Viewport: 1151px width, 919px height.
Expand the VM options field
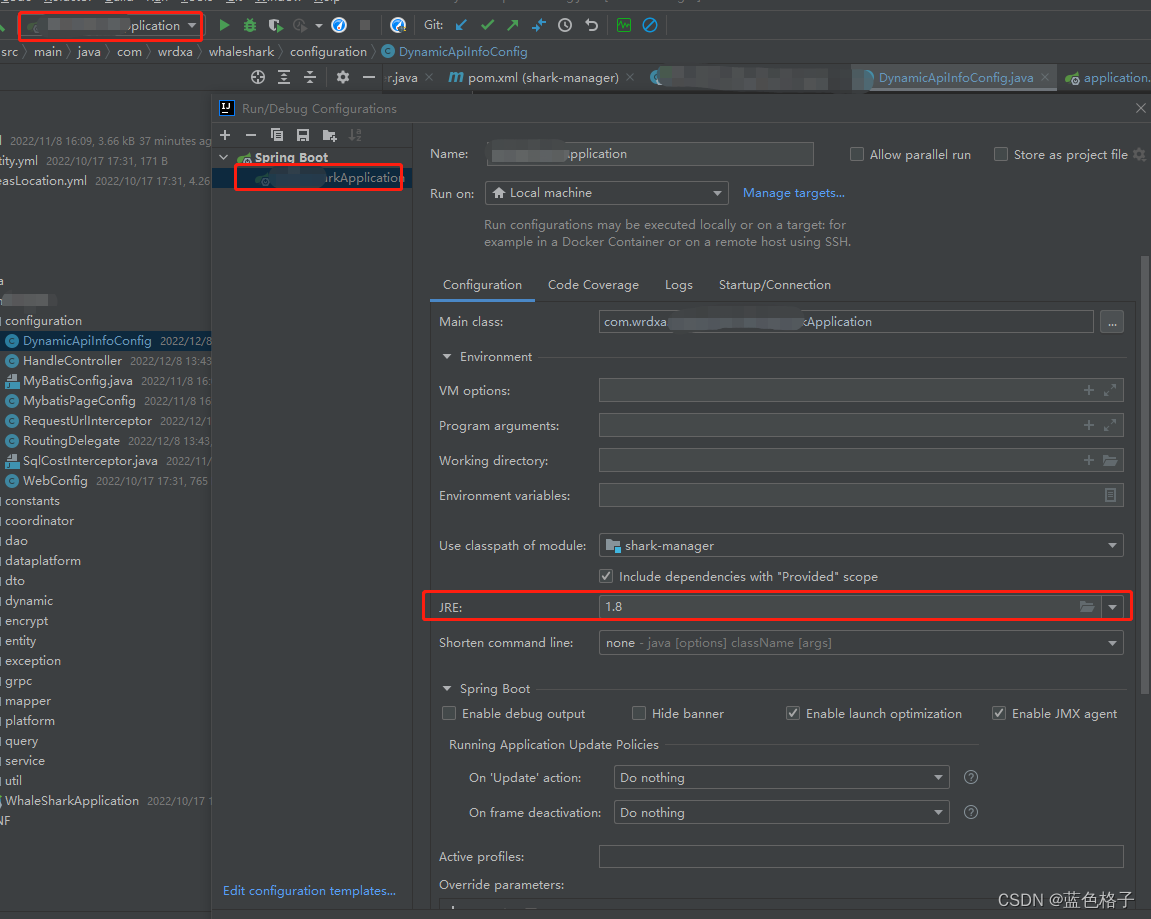point(1111,391)
